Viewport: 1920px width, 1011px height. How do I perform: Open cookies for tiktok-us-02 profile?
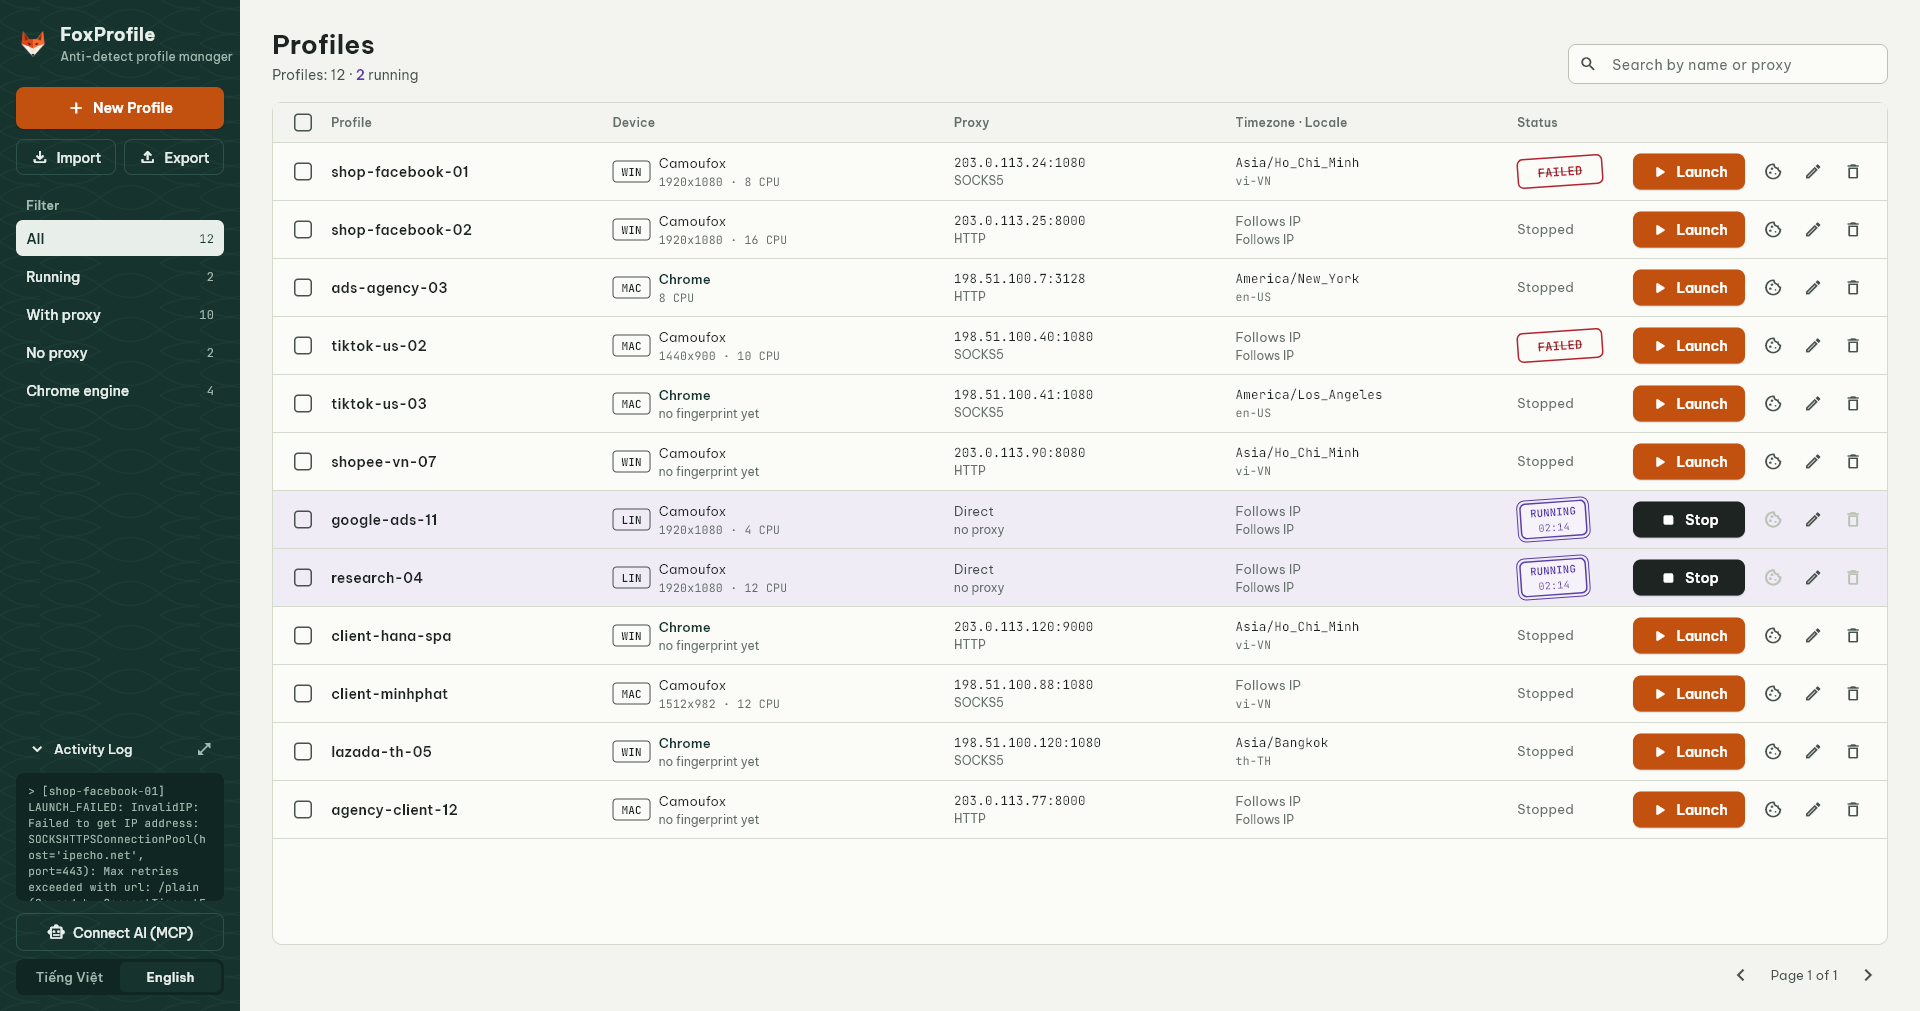(1773, 346)
